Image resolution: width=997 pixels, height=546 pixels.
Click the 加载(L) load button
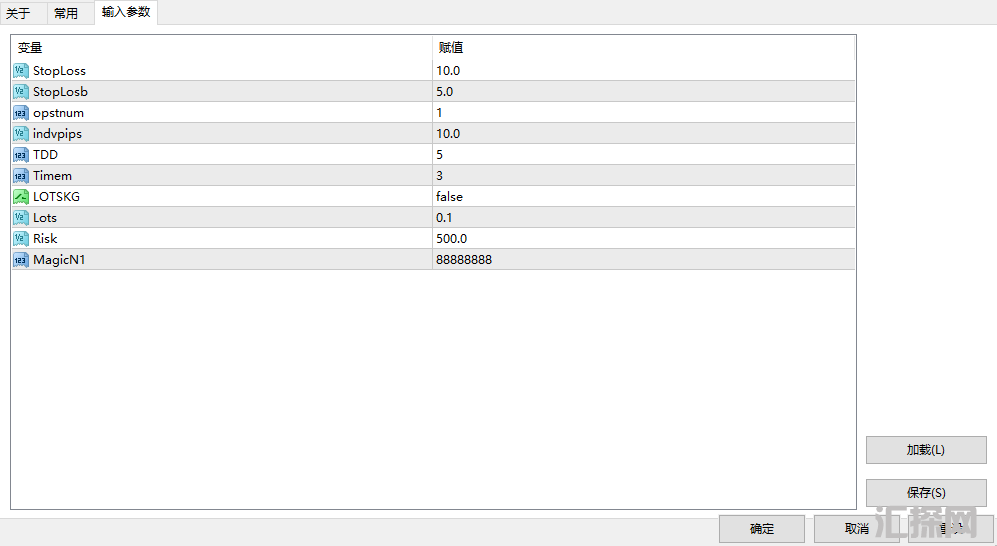tap(925, 450)
